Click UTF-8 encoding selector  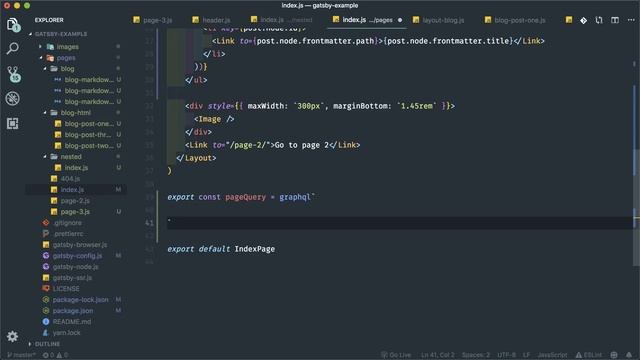pyautogui.click(x=507, y=355)
